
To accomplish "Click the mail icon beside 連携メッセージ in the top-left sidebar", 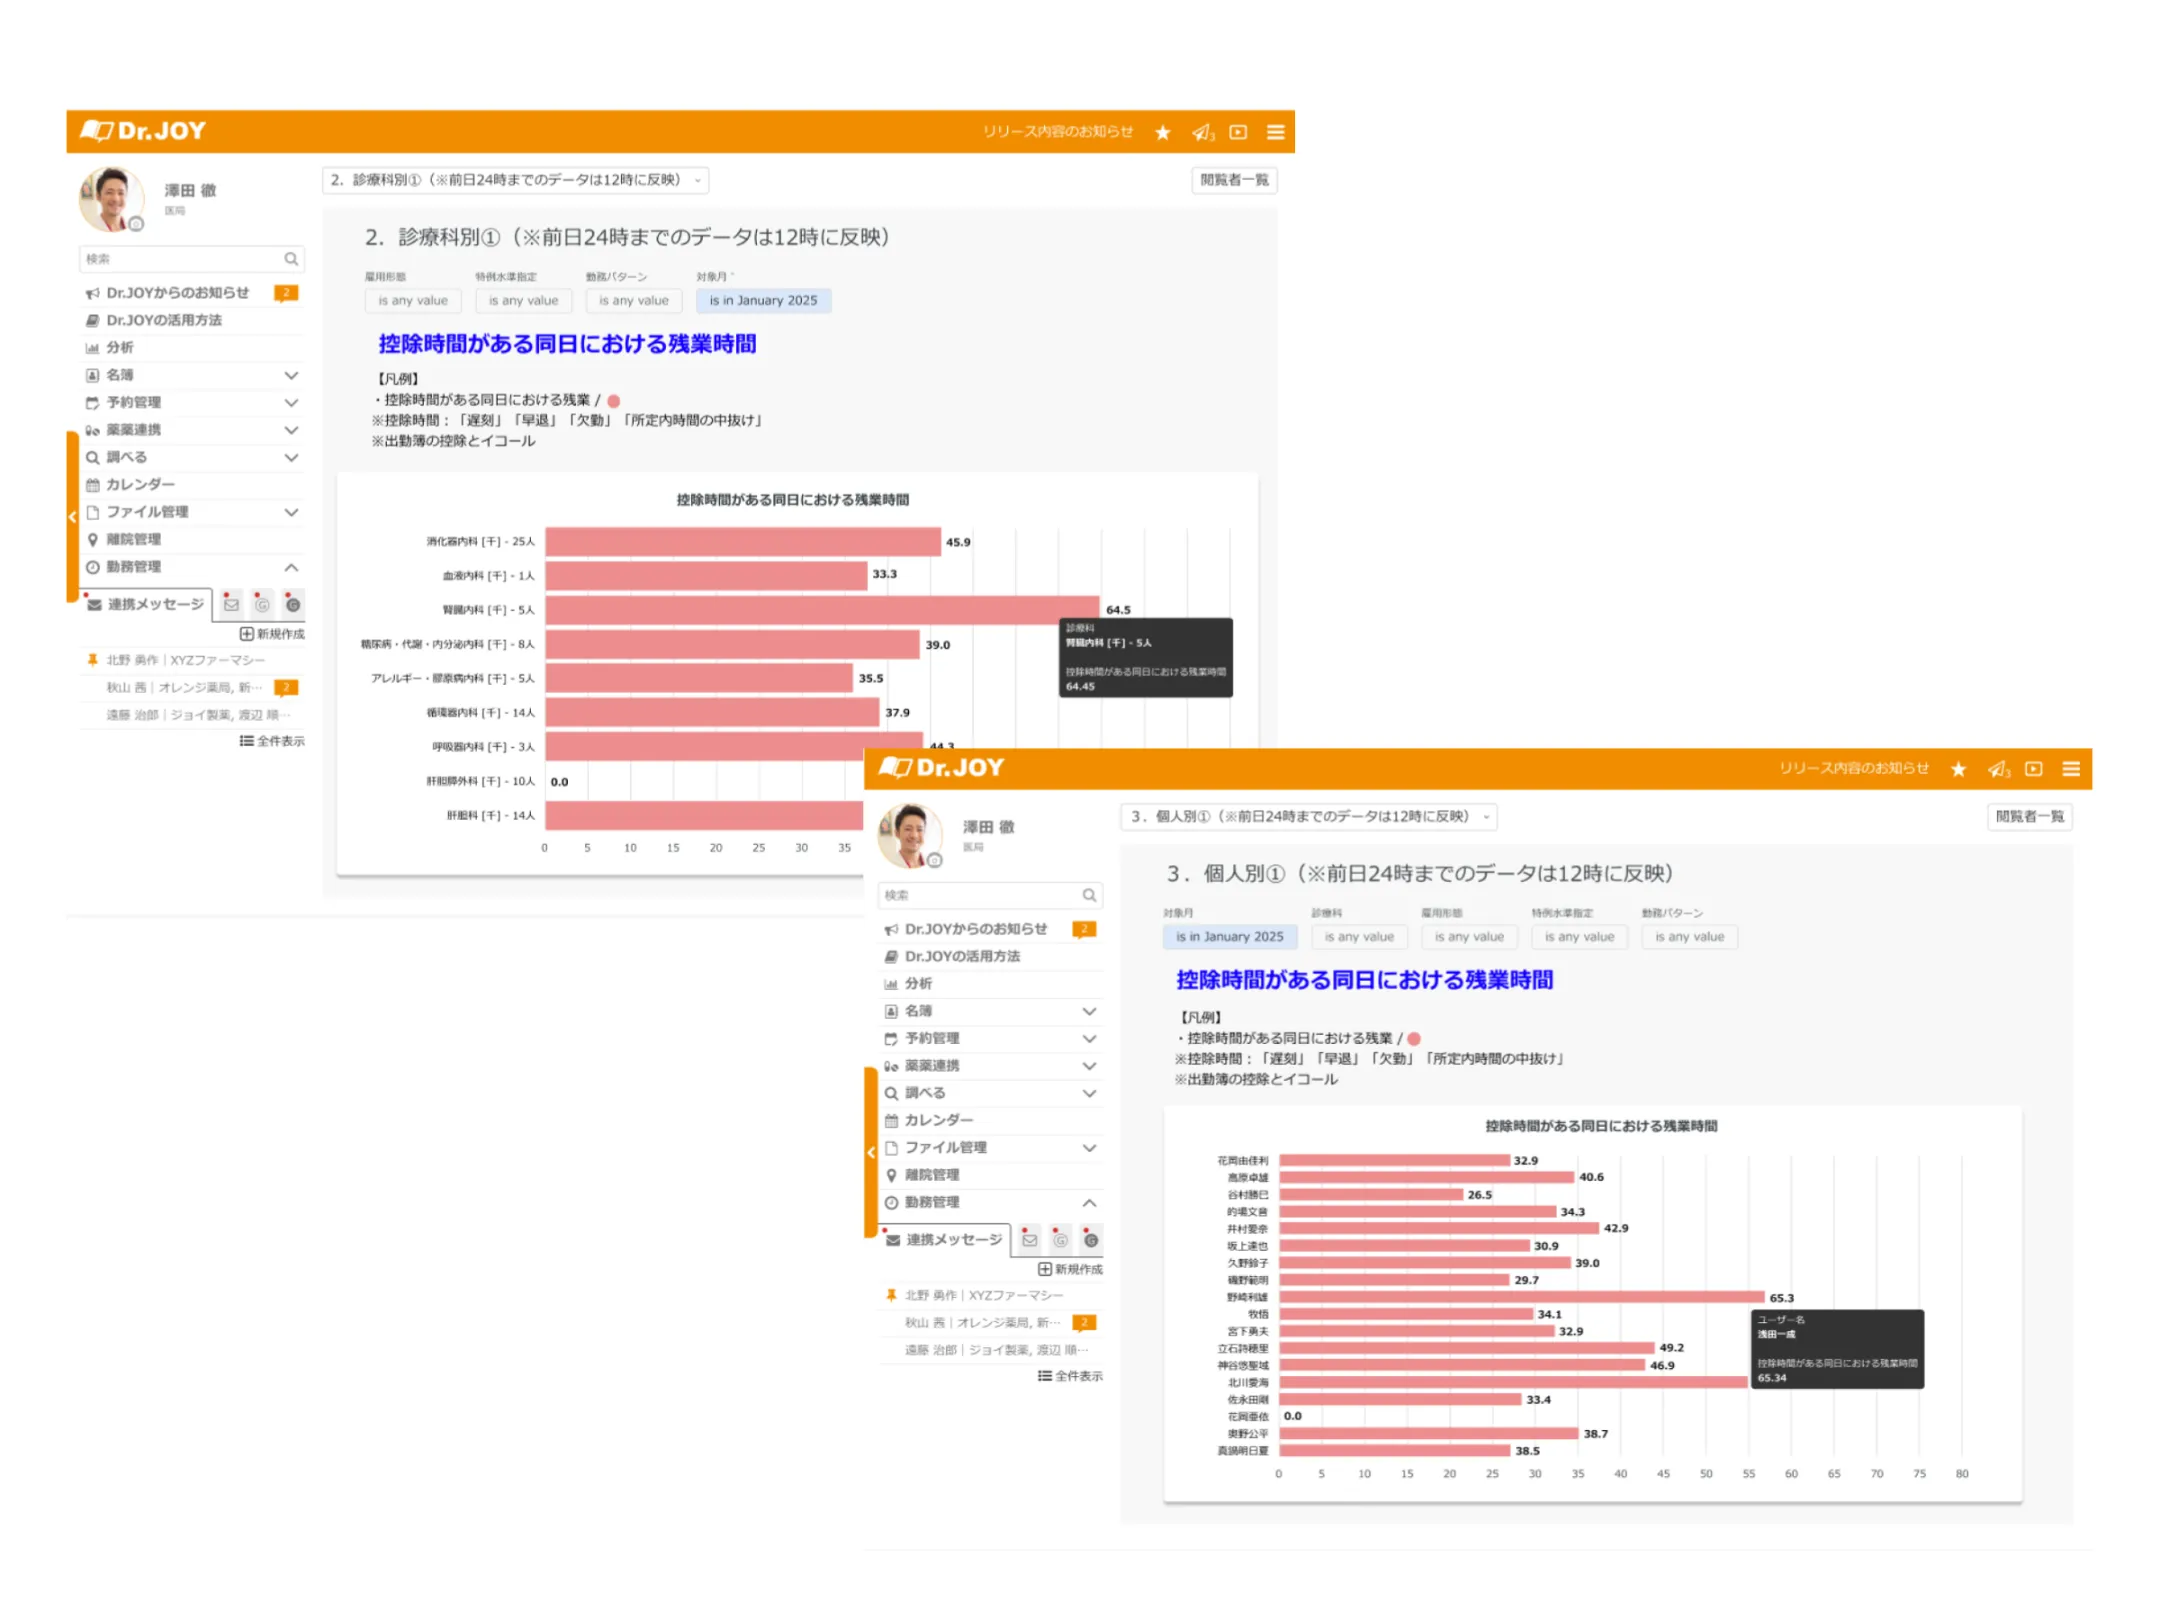I will click(x=231, y=604).
